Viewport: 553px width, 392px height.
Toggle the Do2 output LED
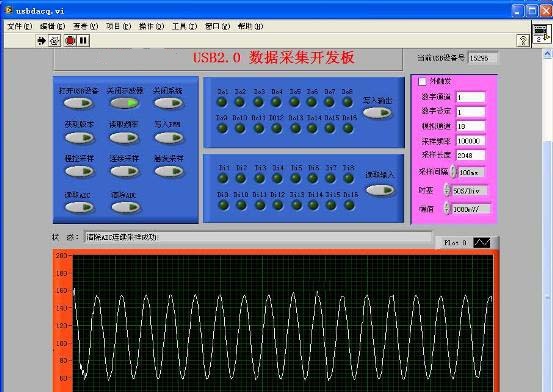point(240,102)
